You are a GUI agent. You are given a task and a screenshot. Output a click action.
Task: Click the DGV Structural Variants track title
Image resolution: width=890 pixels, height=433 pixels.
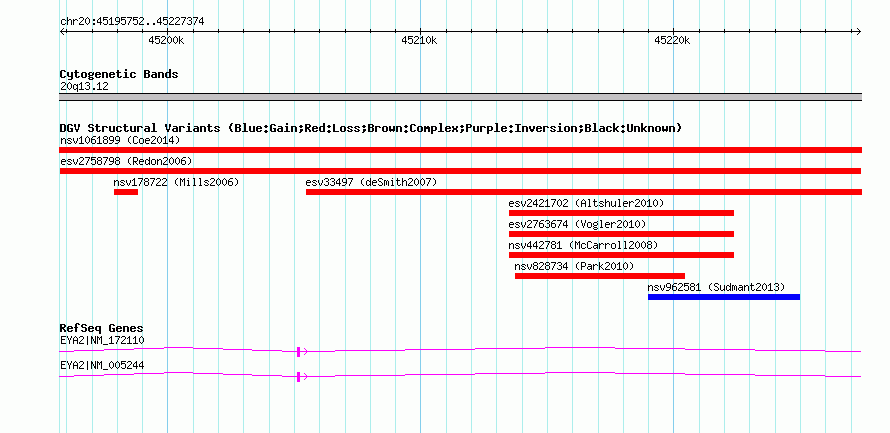[x=370, y=128]
